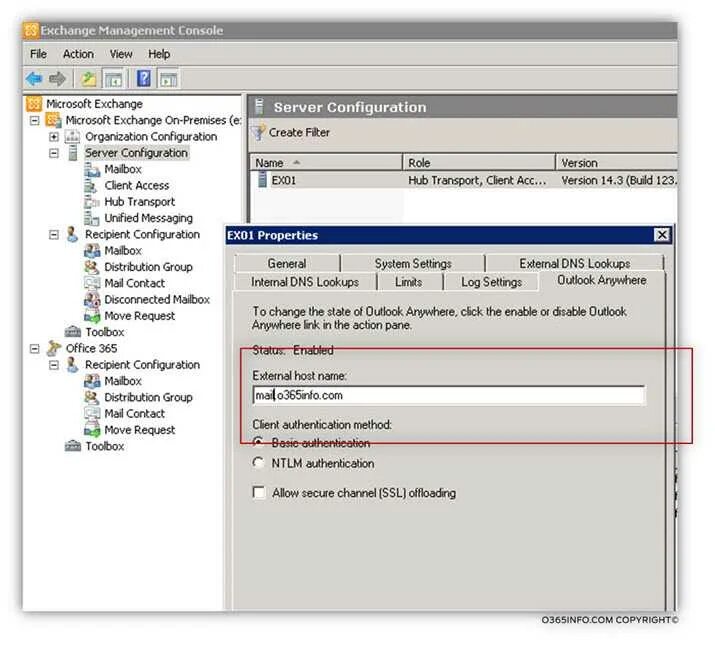The width and height of the screenshot is (715, 651).
Task: Collapse on-premises Recipient Configuration node
Action: (54, 235)
